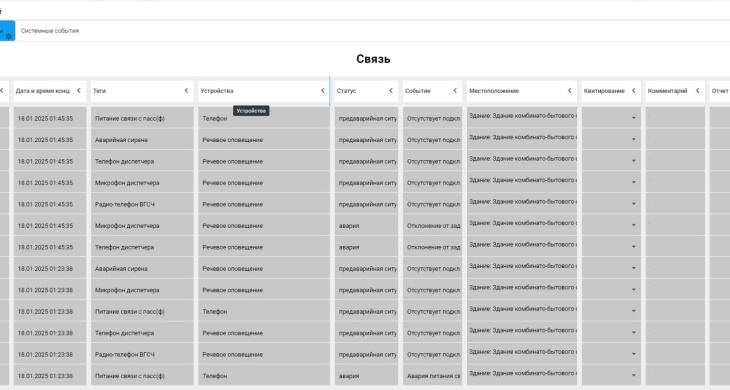Click the Квитирование column header label

(x=604, y=91)
